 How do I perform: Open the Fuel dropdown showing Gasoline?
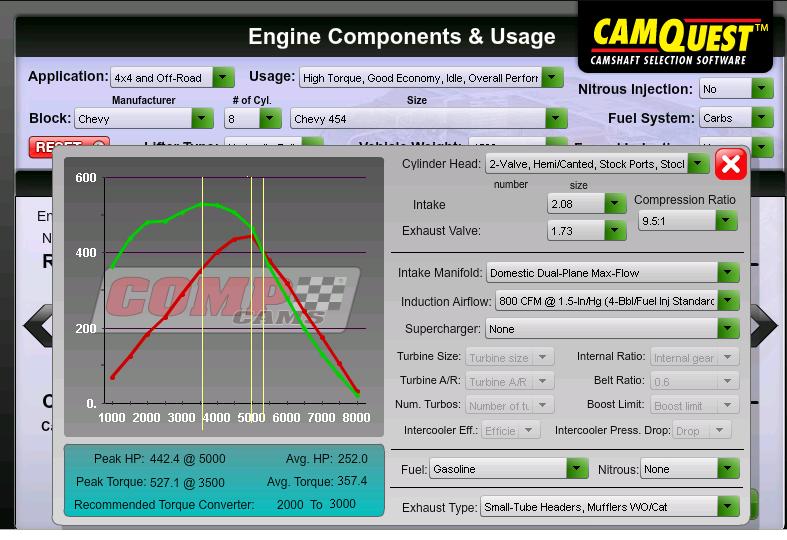[508, 469]
